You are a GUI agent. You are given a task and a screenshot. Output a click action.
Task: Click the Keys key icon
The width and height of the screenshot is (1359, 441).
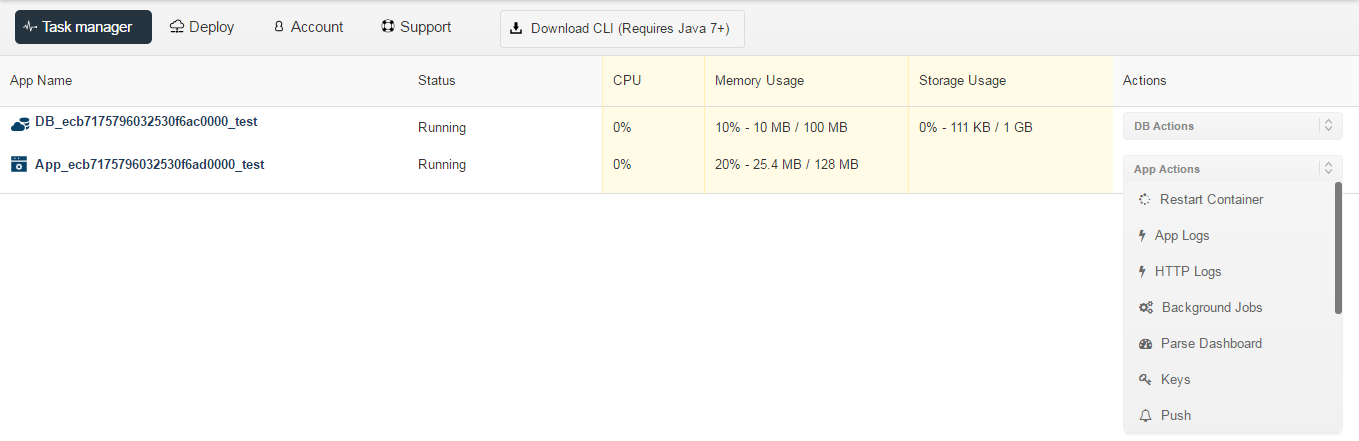pos(1146,380)
